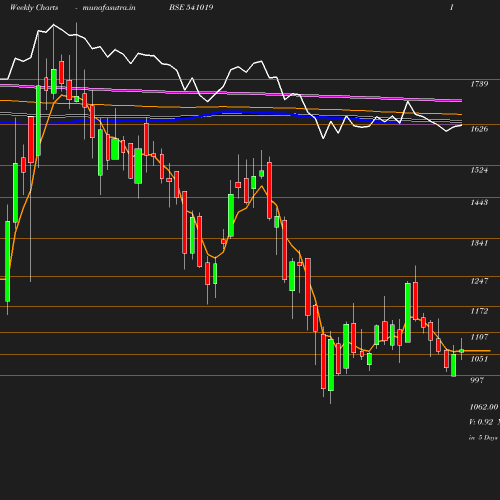This screenshot has height=500, width=500.
Task: Click the 'BSE 541019' symbol label
Action: 191,7
